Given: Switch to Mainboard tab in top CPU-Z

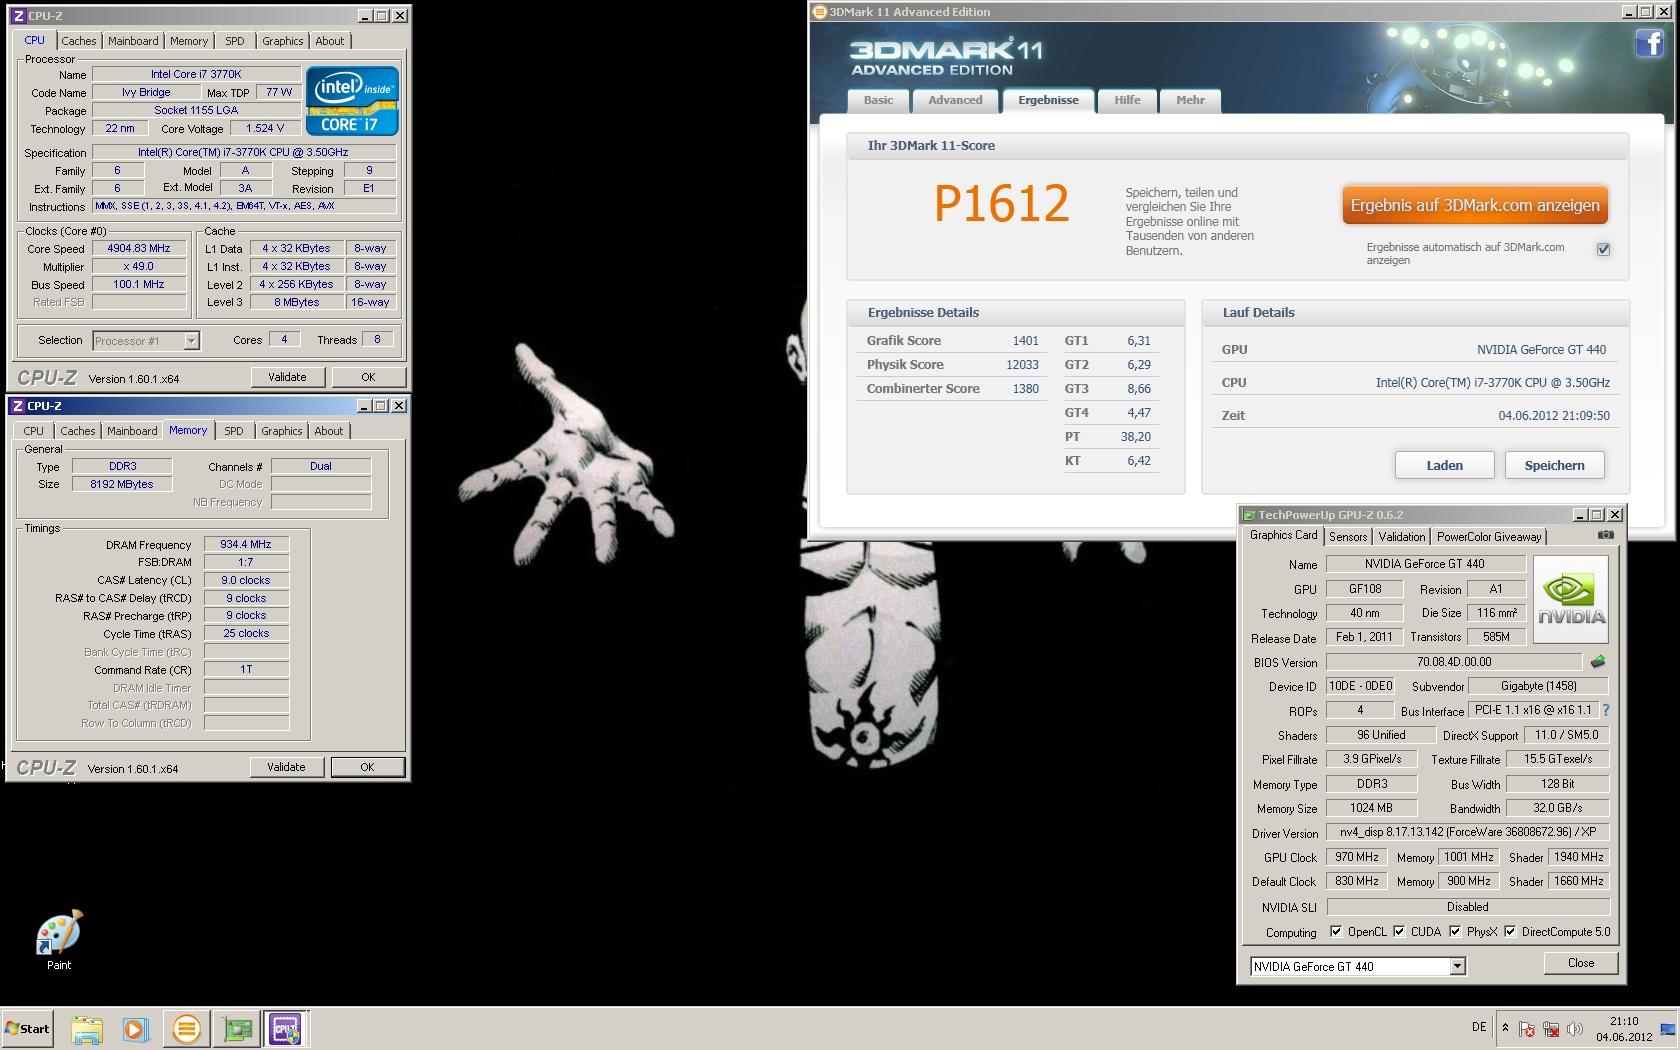Looking at the screenshot, I should (133, 41).
